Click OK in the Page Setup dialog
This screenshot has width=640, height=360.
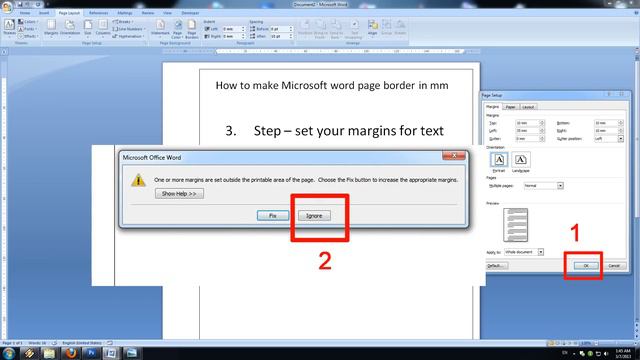coord(586,266)
